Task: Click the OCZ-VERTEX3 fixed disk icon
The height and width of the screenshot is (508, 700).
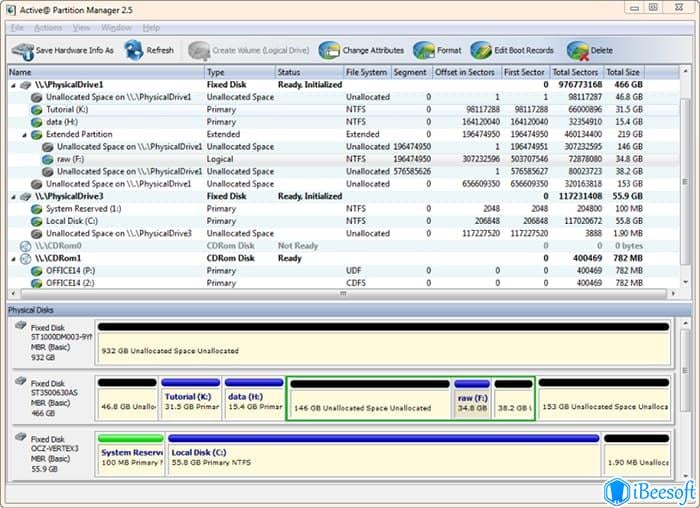Action: pos(21,437)
